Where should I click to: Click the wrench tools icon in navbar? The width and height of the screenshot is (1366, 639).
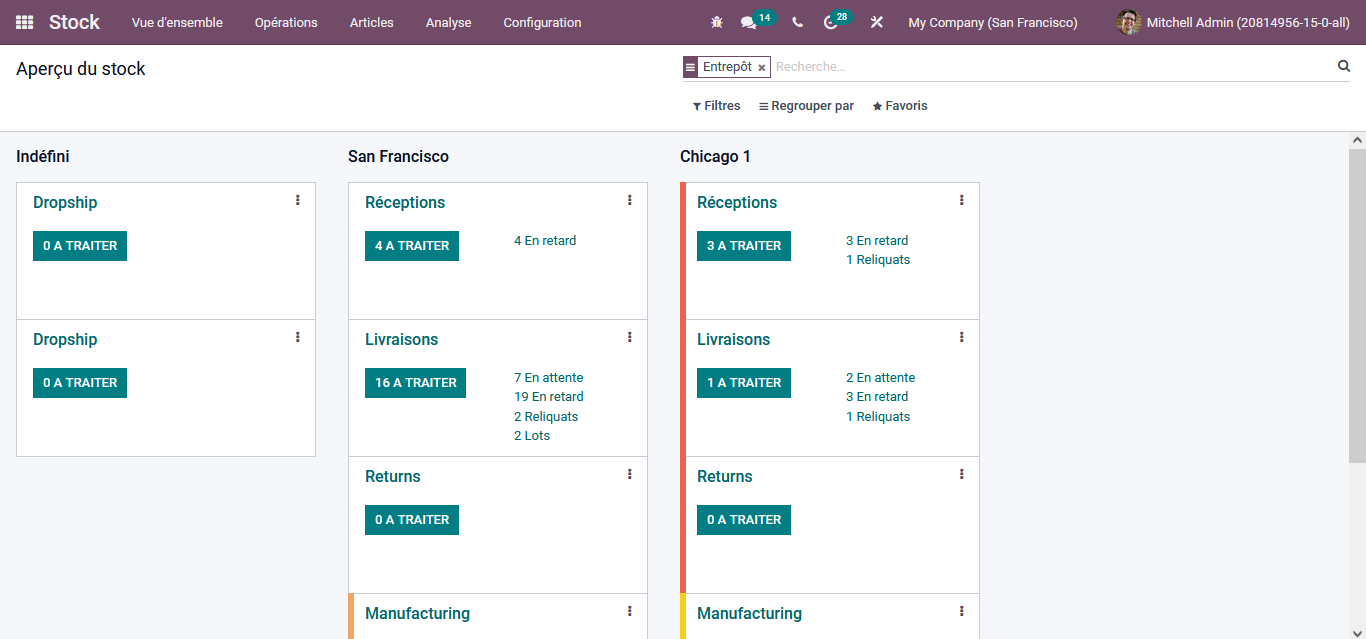pos(877,22)
